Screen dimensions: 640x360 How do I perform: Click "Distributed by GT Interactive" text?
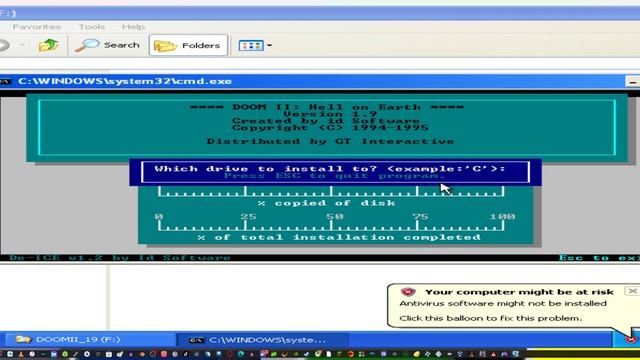tap(330, 141)
